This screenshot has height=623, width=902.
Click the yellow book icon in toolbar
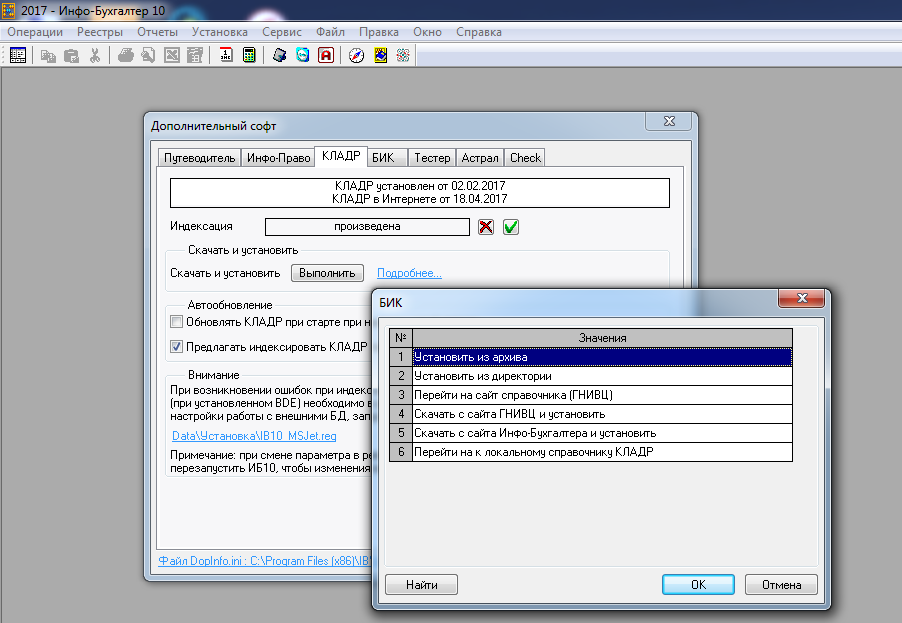(x=380, y=55)
